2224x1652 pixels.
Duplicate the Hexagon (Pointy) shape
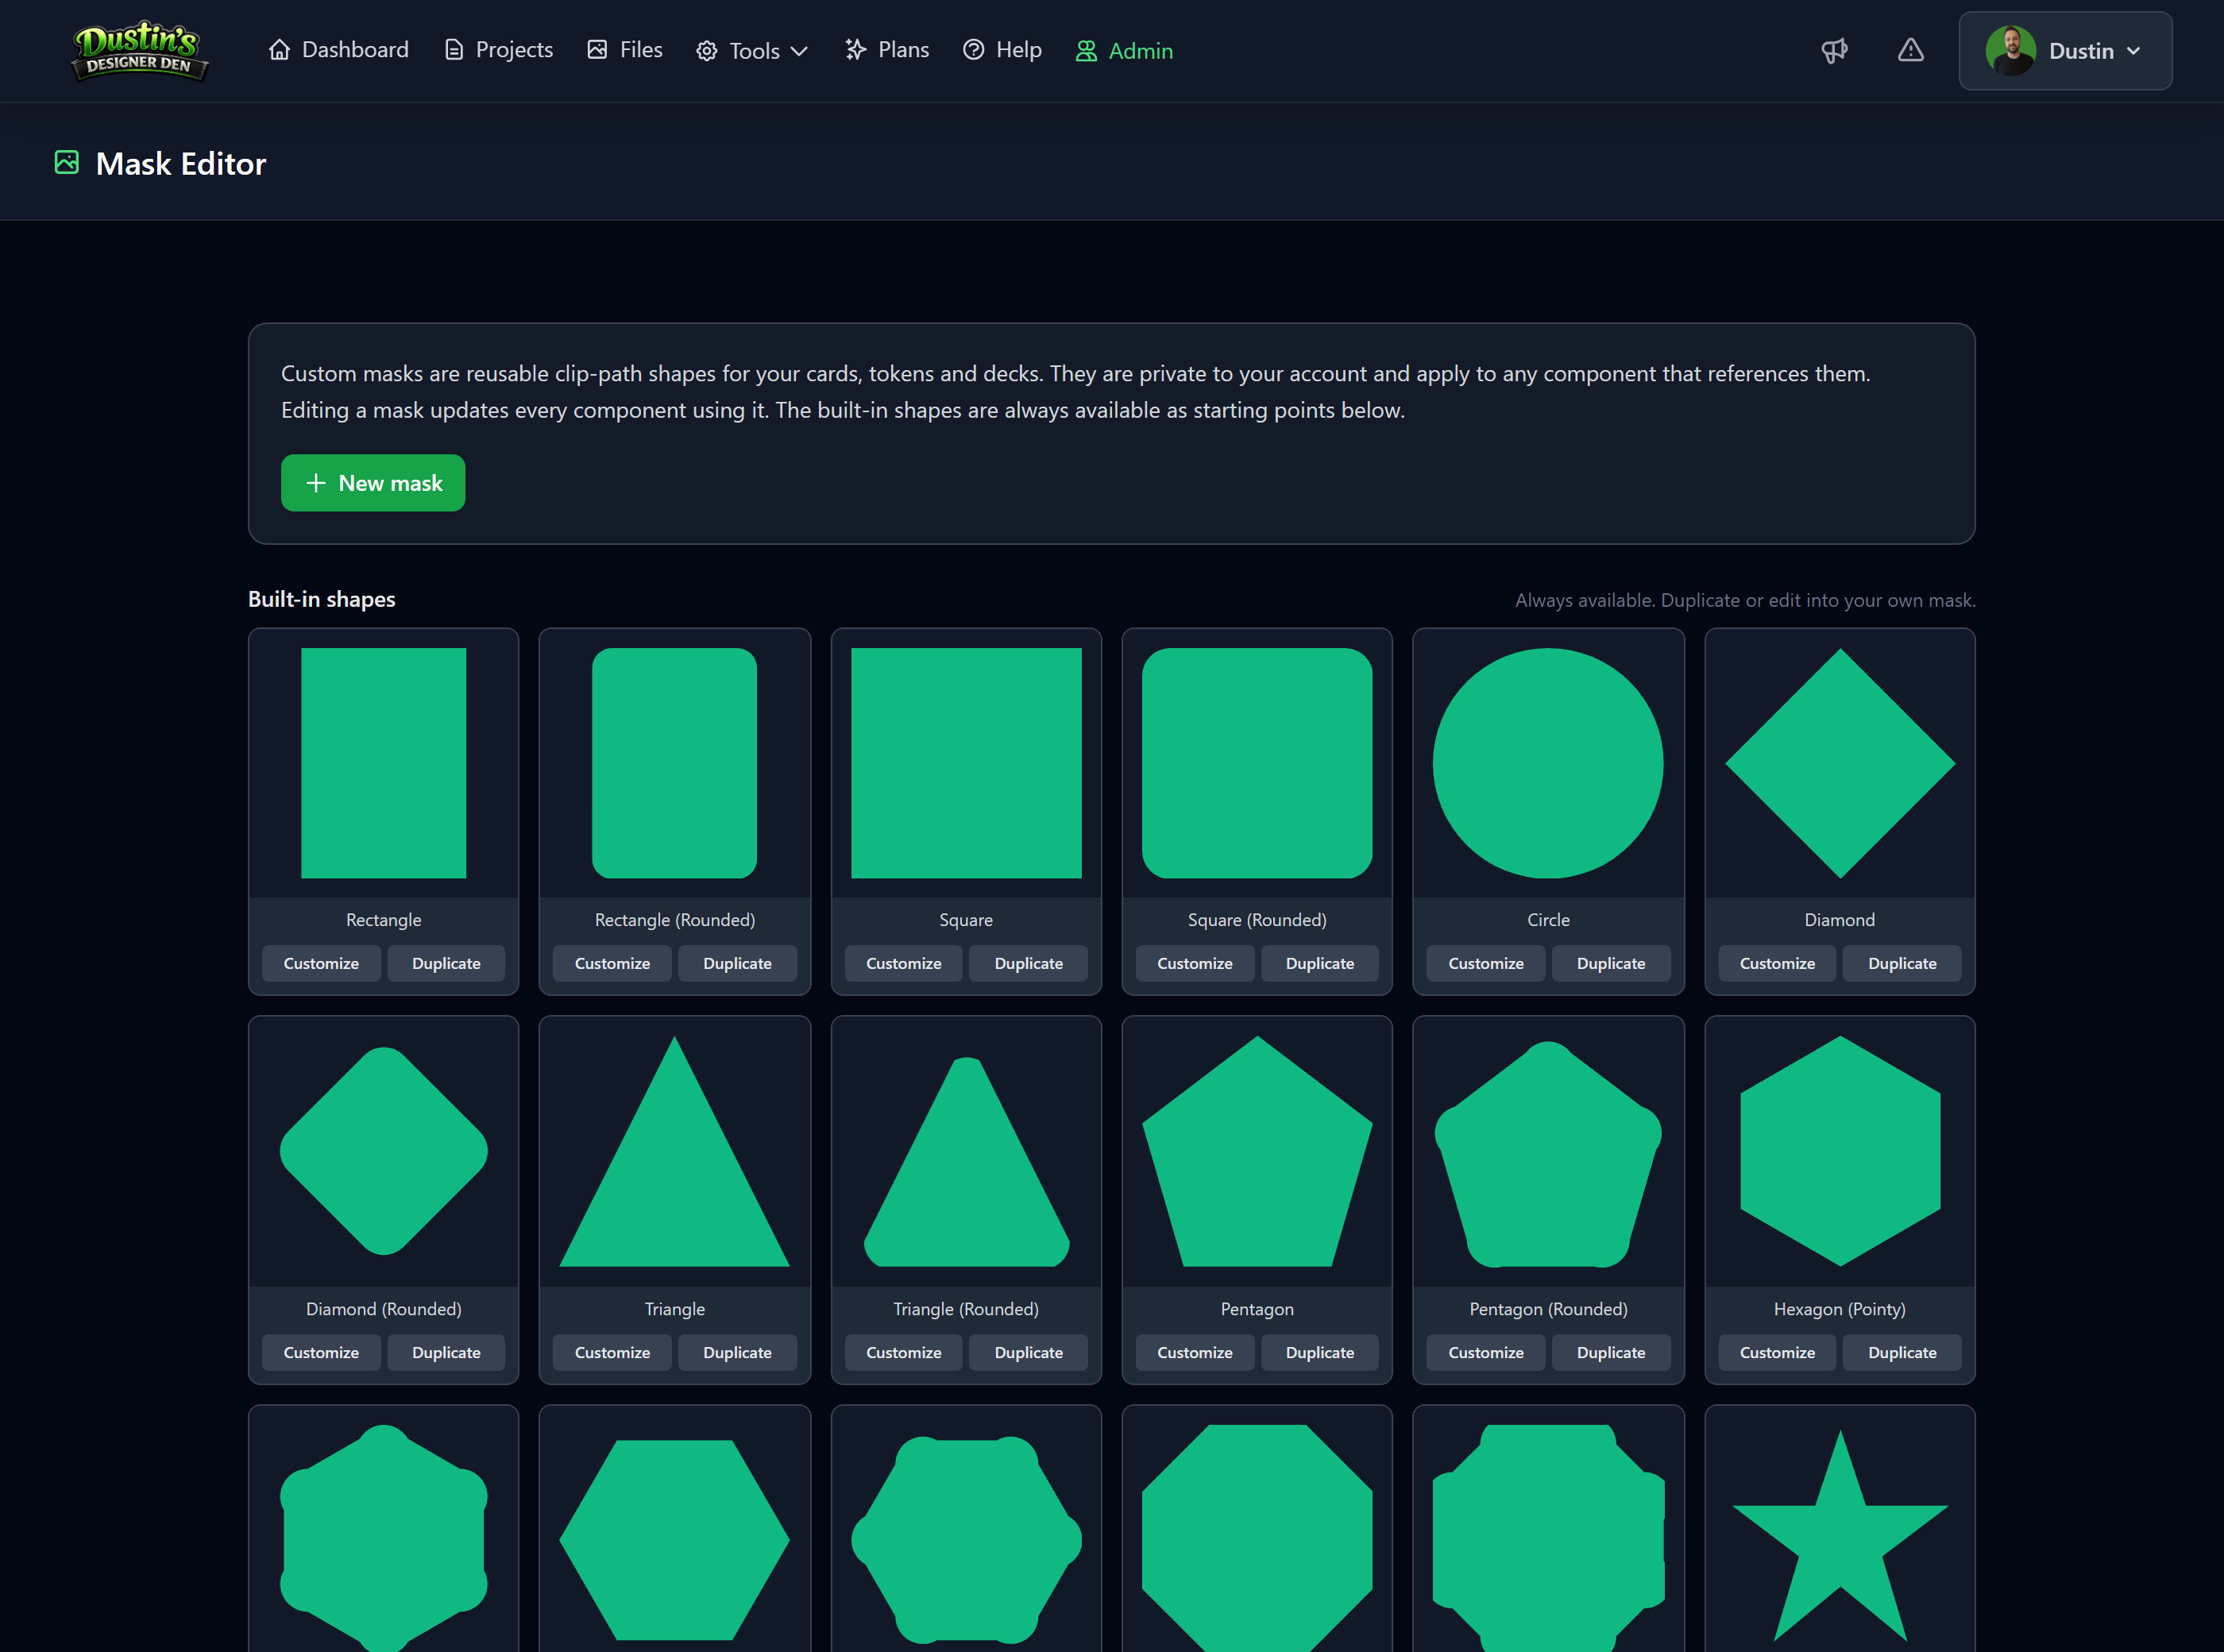coord(1902,1352)
